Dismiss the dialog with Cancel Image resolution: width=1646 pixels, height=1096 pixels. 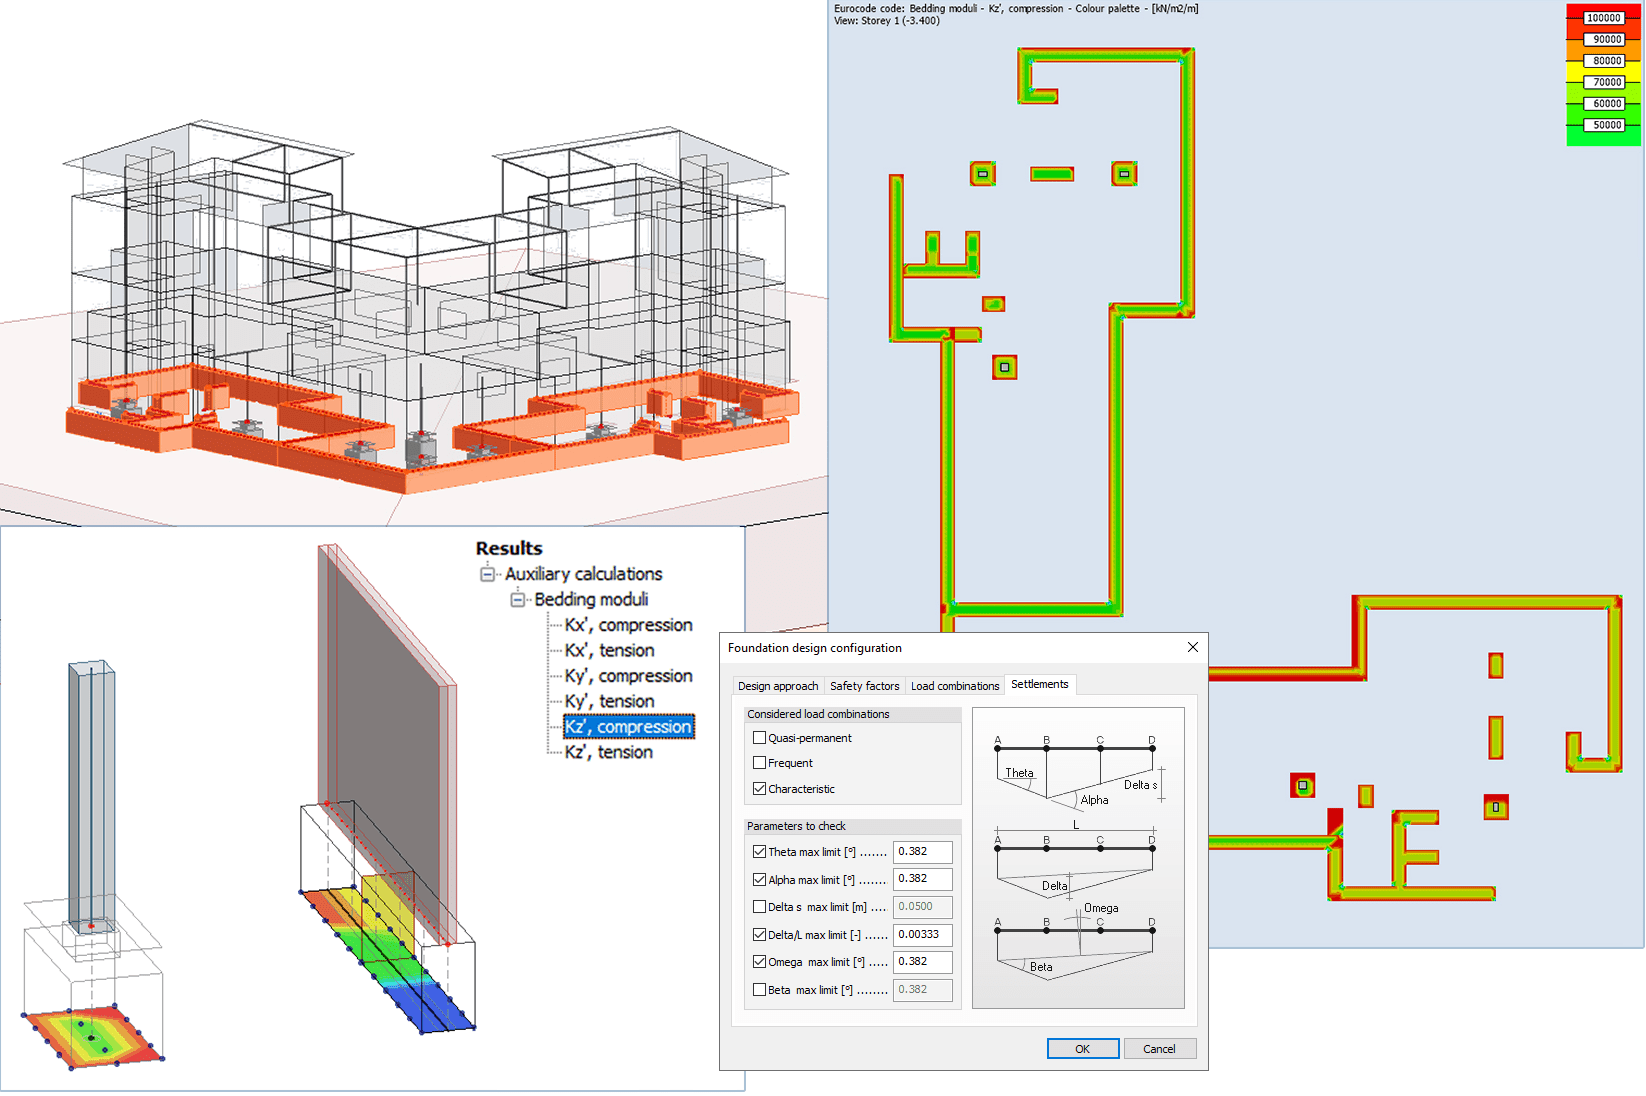(1159, 1048)
